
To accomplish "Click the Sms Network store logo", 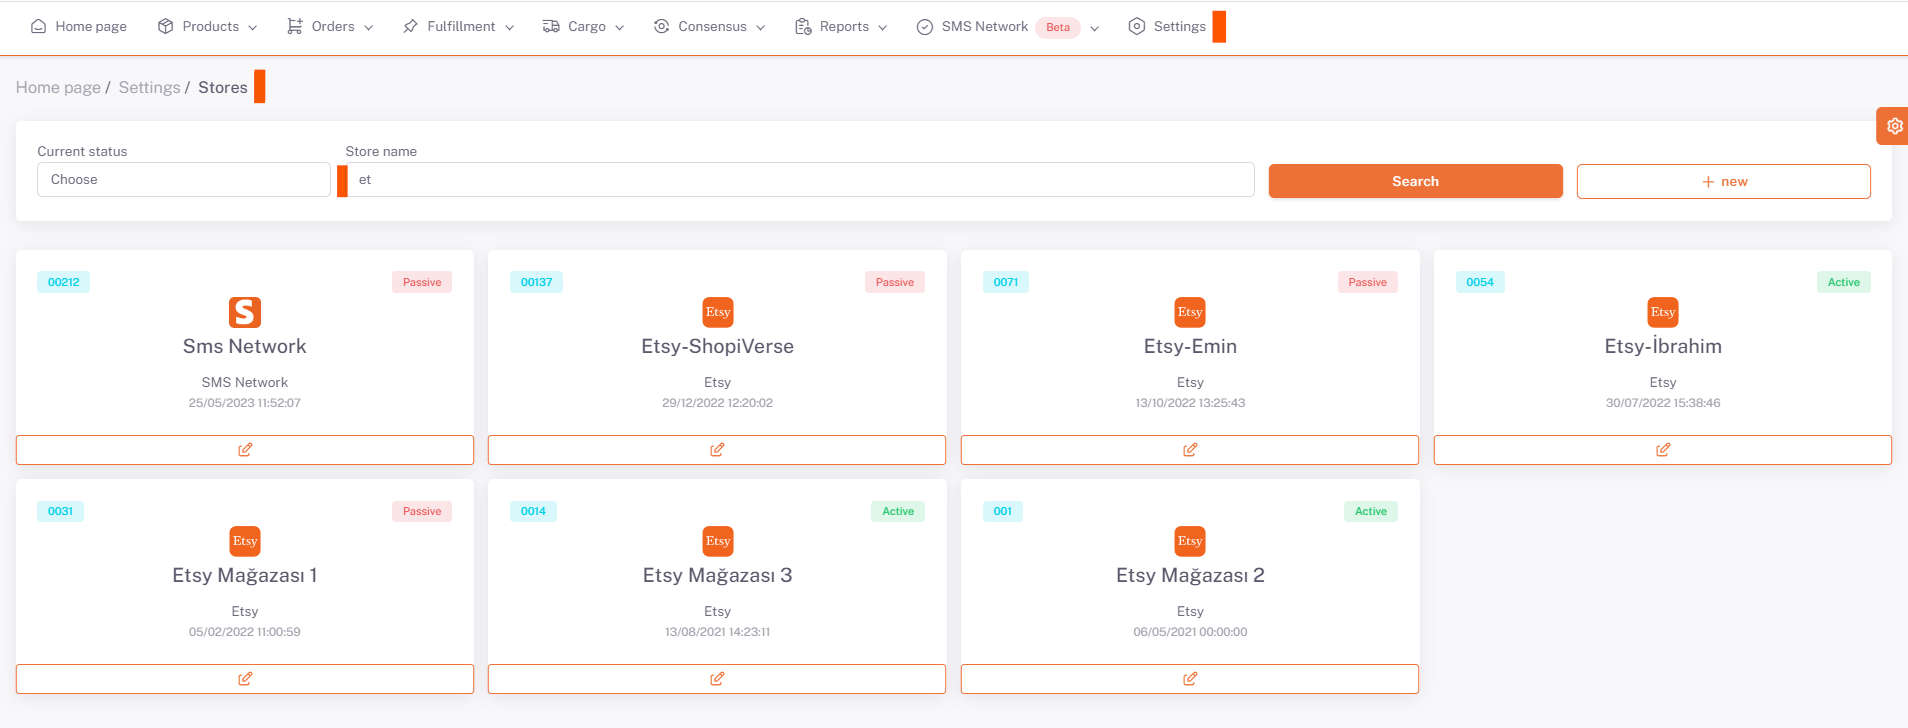I will tap(245, 312).
